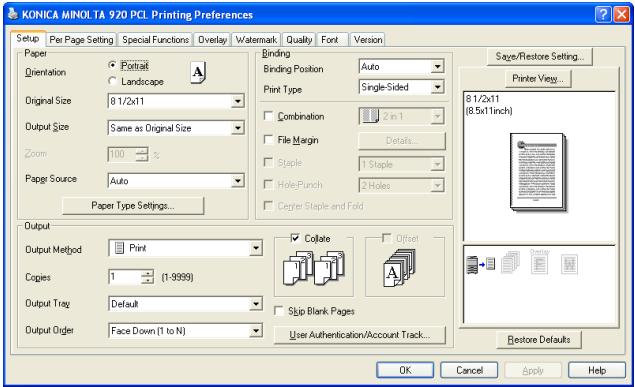Enable the File Margin checkbox
The width and height of the screenshot is (635, 387).
(x=268, y=140)
